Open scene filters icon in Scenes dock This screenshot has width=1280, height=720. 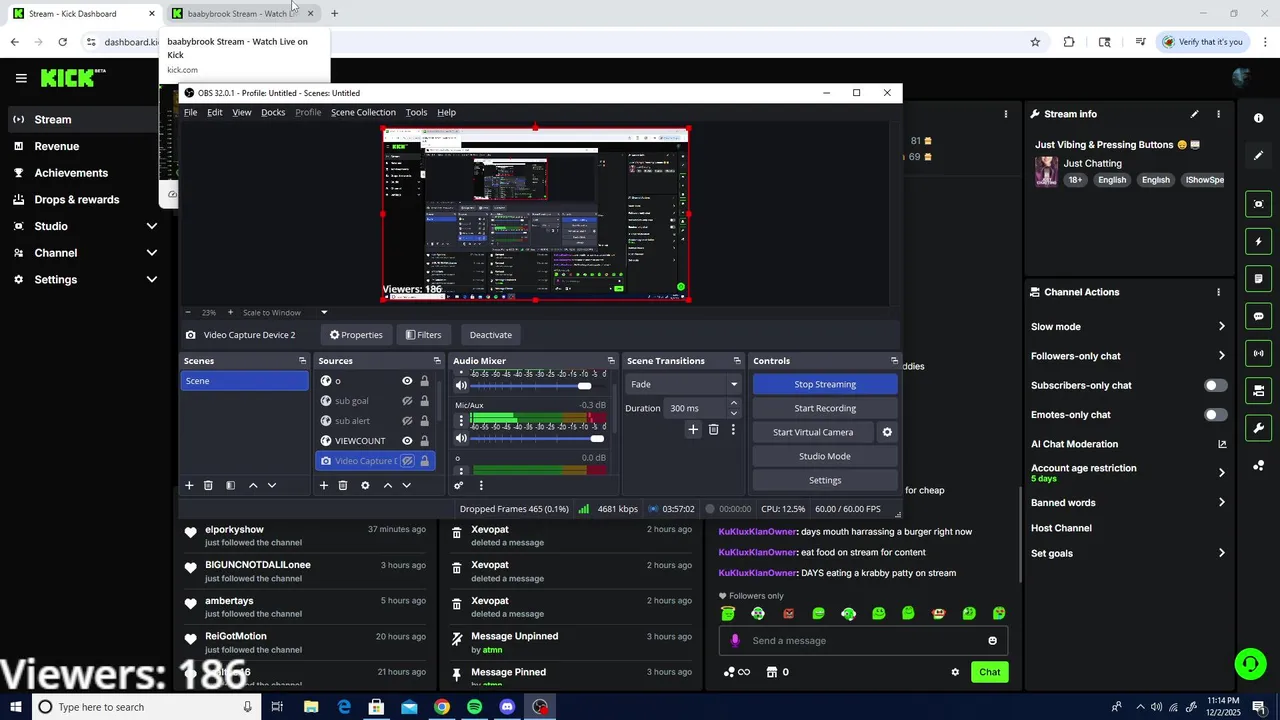pyautogui.click(x=230, y=485)
